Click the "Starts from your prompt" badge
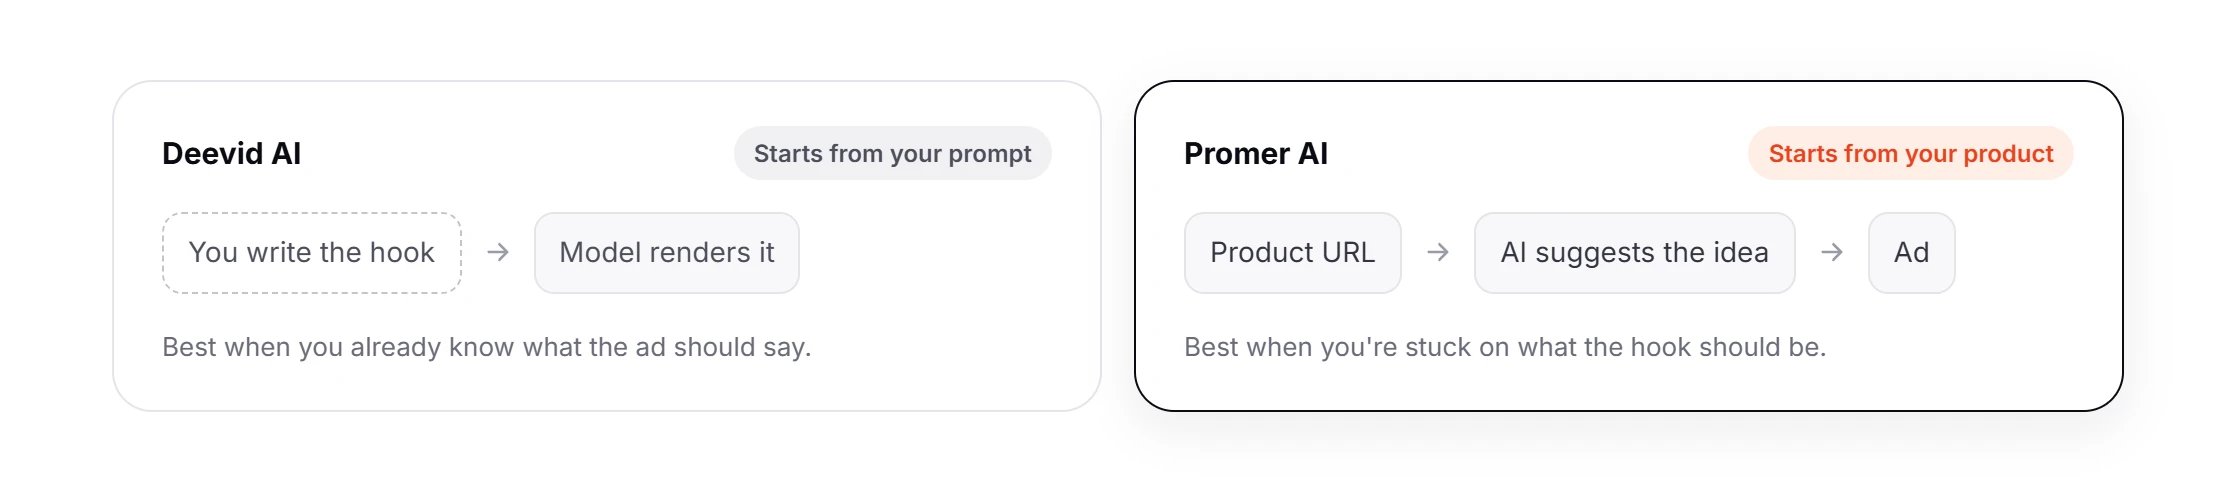The image size is (2236, 492). [893, 153]
